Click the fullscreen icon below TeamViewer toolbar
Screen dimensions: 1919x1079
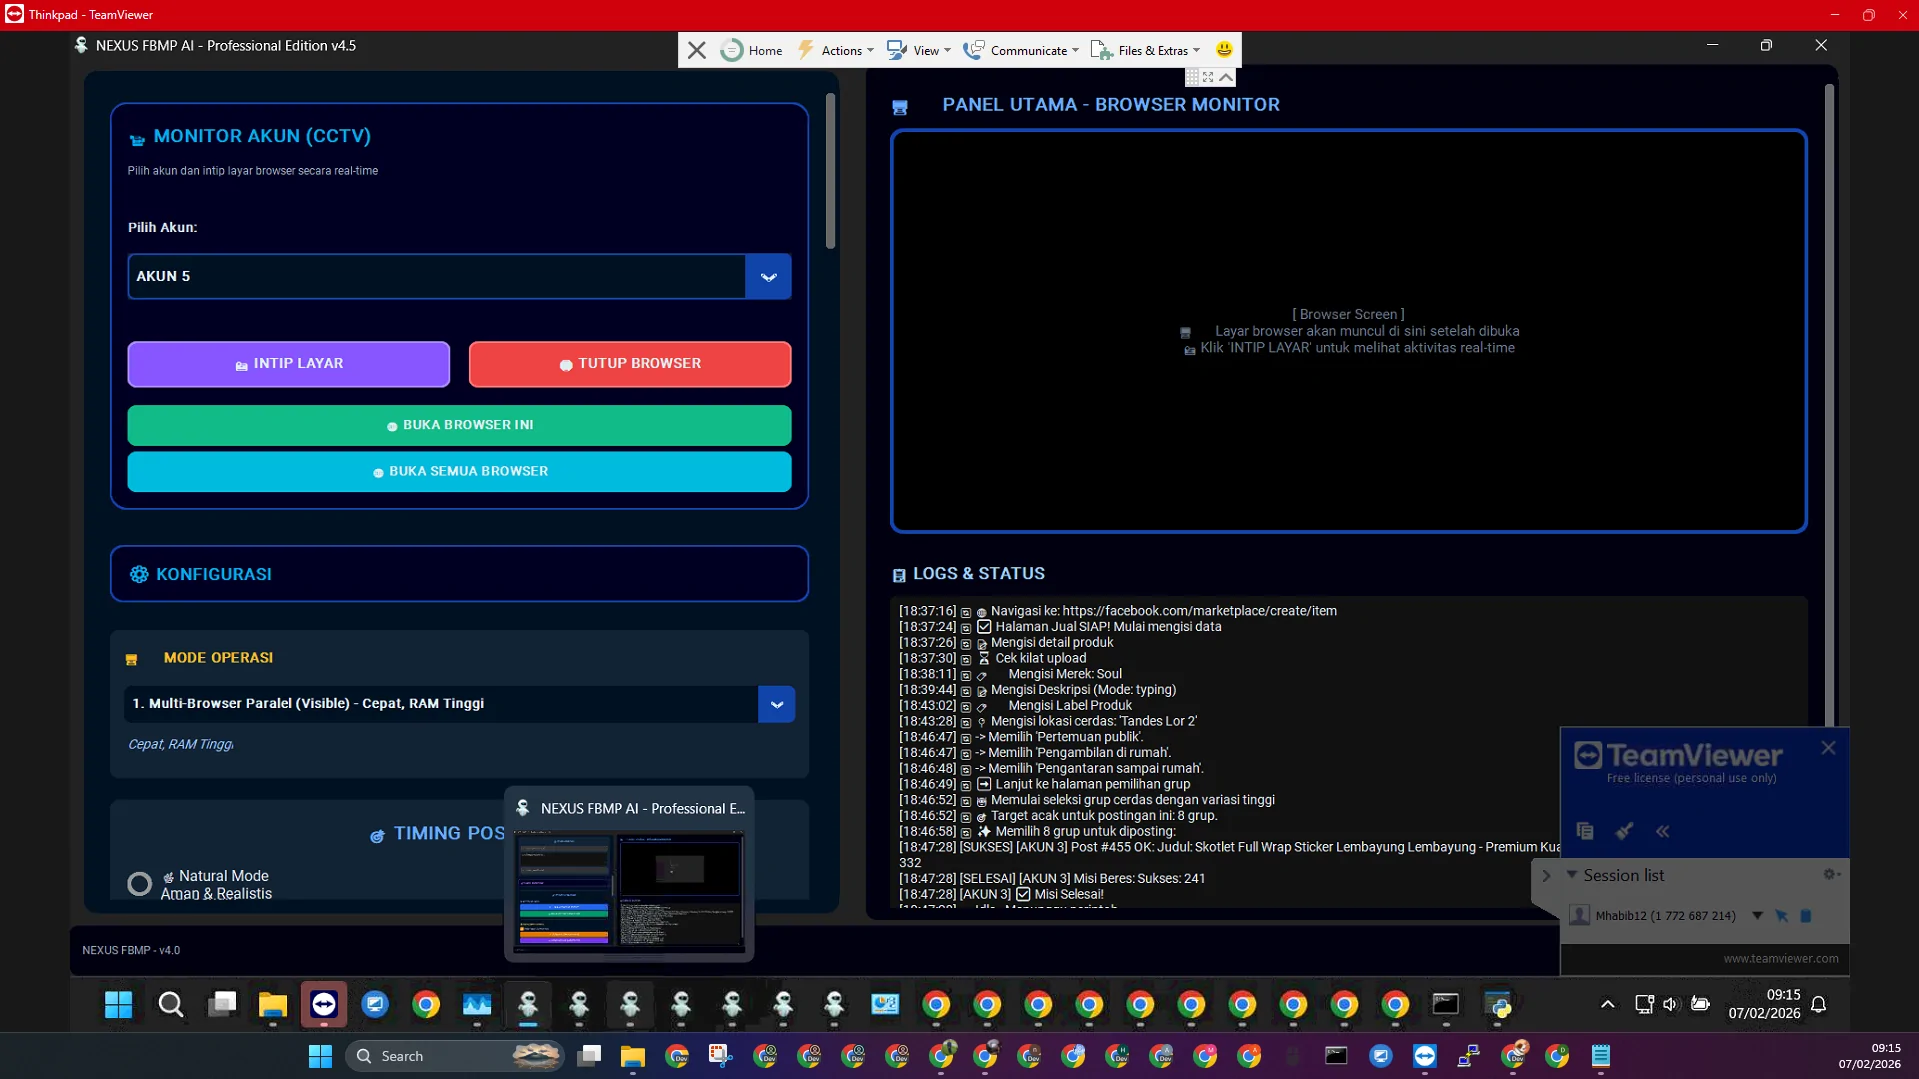point(1208,77)
